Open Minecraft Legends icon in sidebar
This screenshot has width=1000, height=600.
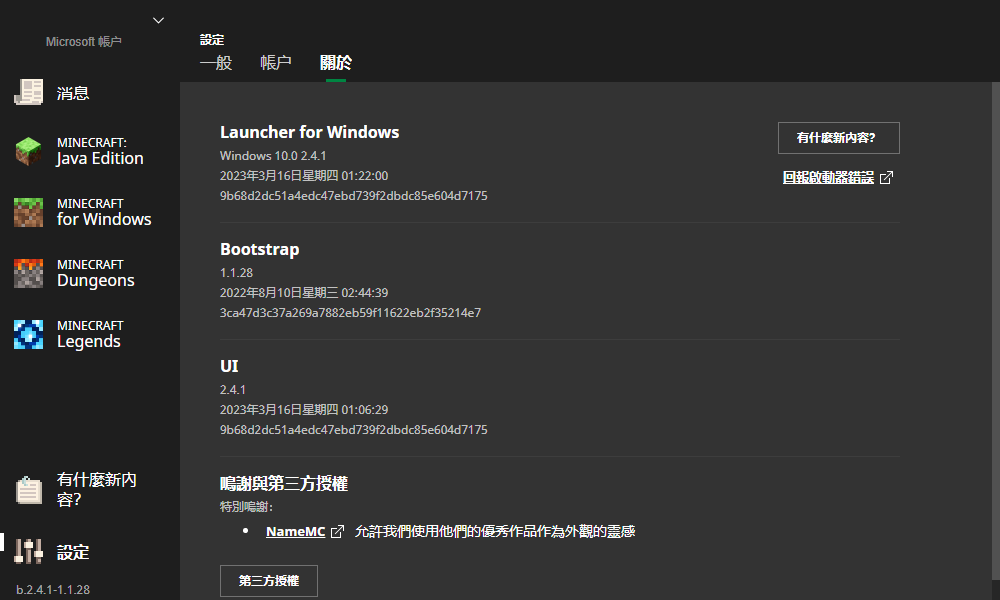(x=29, y=334)
